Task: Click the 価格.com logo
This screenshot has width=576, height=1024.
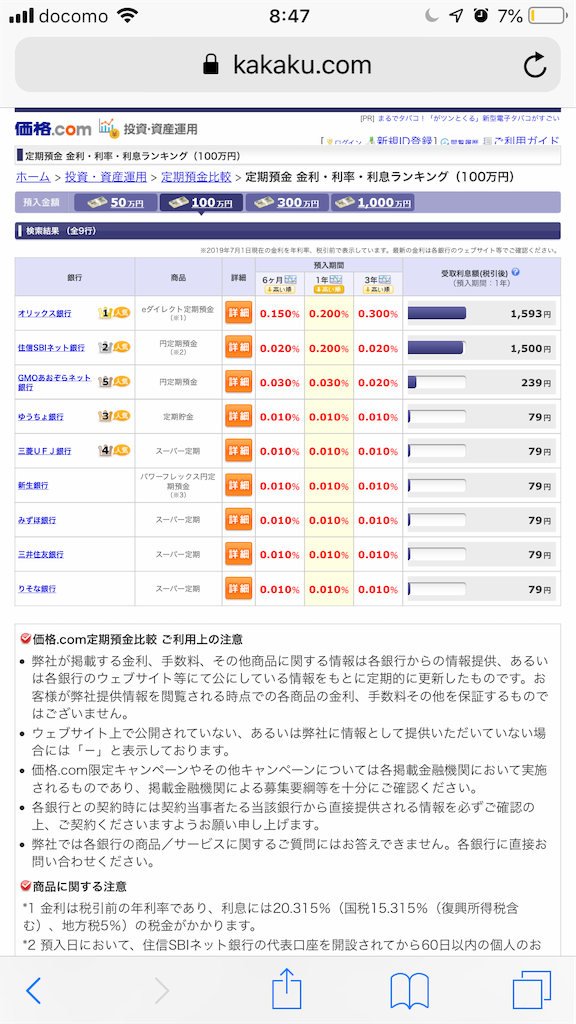Action: (x=54, y=129)
